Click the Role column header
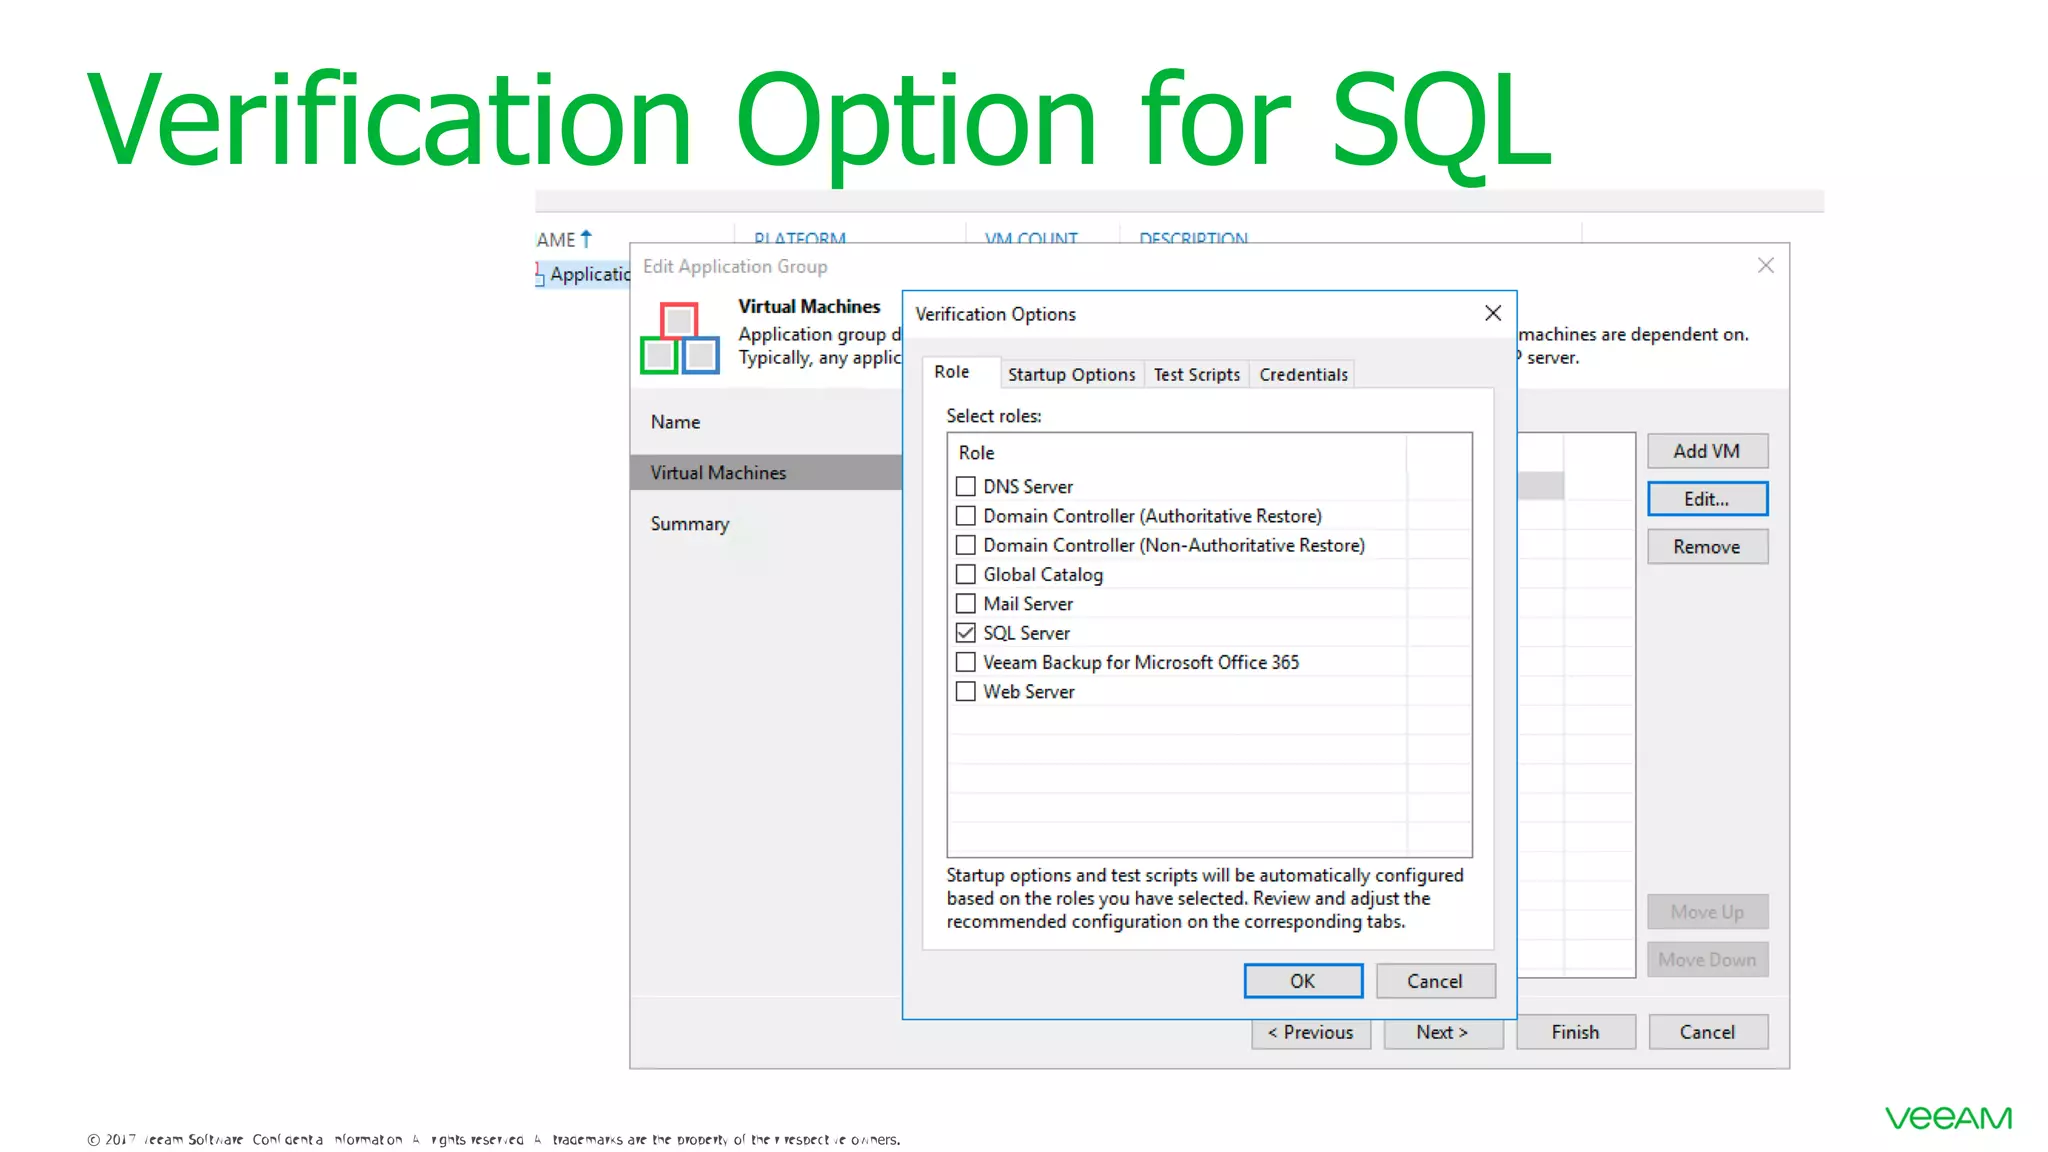Viewport: 2048px width, 1152px height. 1176,453
